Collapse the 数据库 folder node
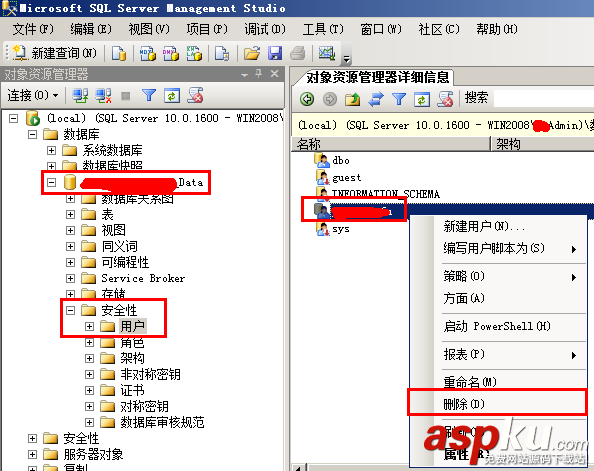Viewport: 594px width, 471px height. click(33, 135)
